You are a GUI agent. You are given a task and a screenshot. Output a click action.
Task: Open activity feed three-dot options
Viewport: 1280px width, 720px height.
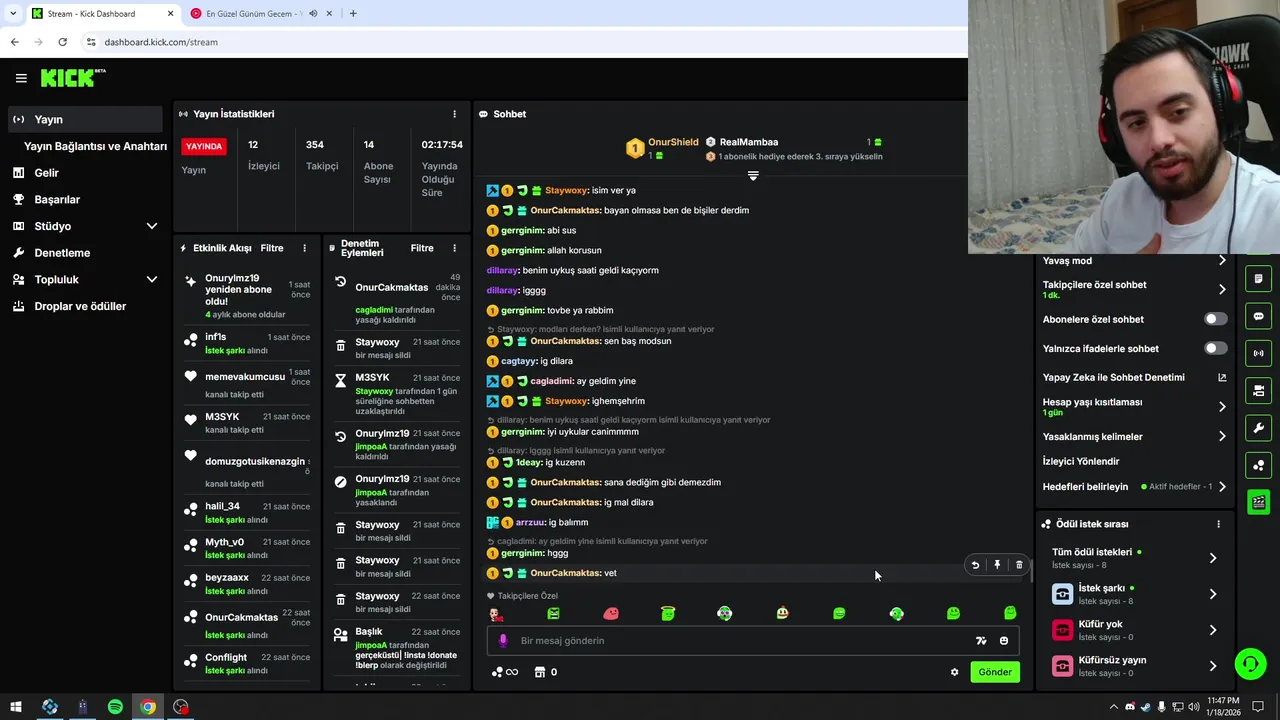304,248
